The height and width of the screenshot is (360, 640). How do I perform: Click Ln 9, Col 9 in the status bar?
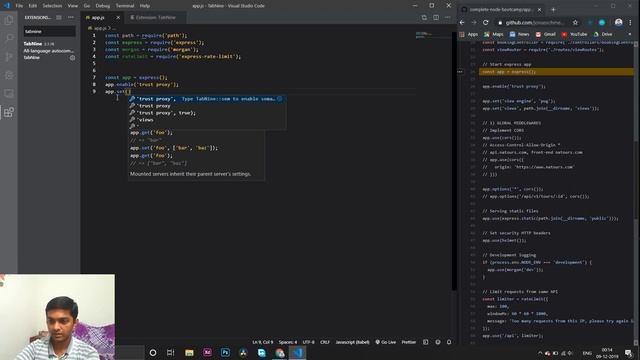point(263,342)
